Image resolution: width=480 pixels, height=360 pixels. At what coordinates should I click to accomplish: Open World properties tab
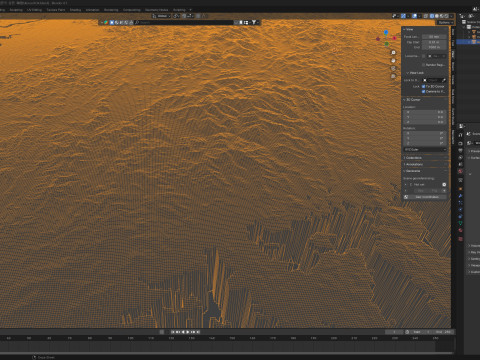click(x=460, y=171)
